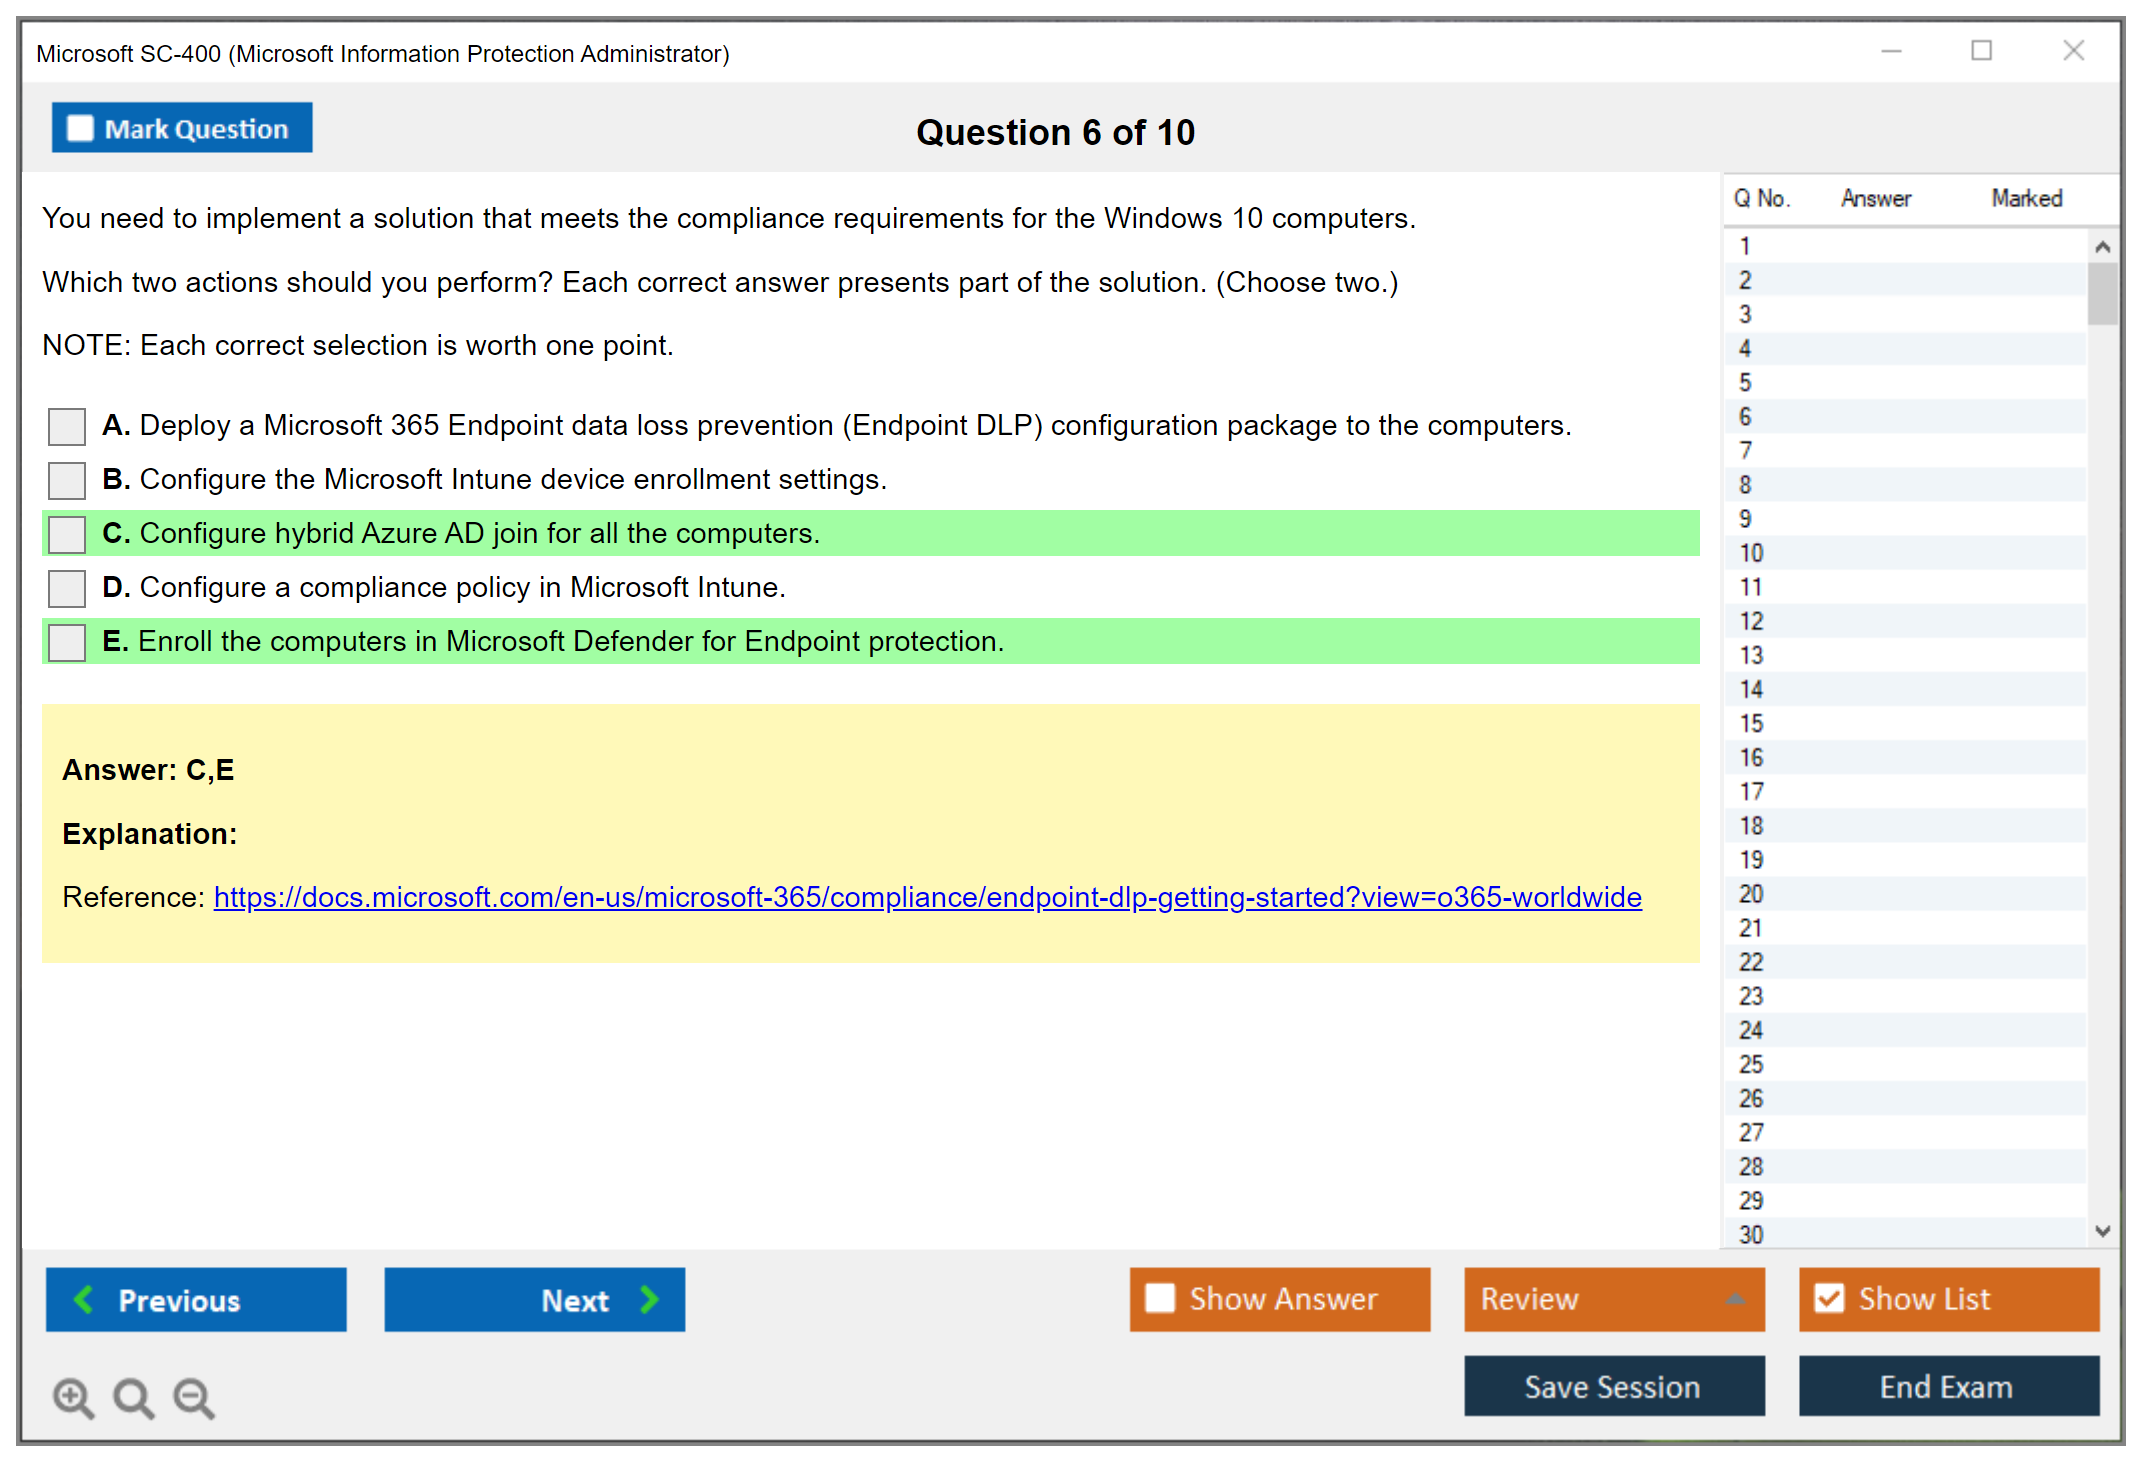Select question 20 in the list
This screenshot has width=2150, height=1470.
click(x=1751, y=894)
